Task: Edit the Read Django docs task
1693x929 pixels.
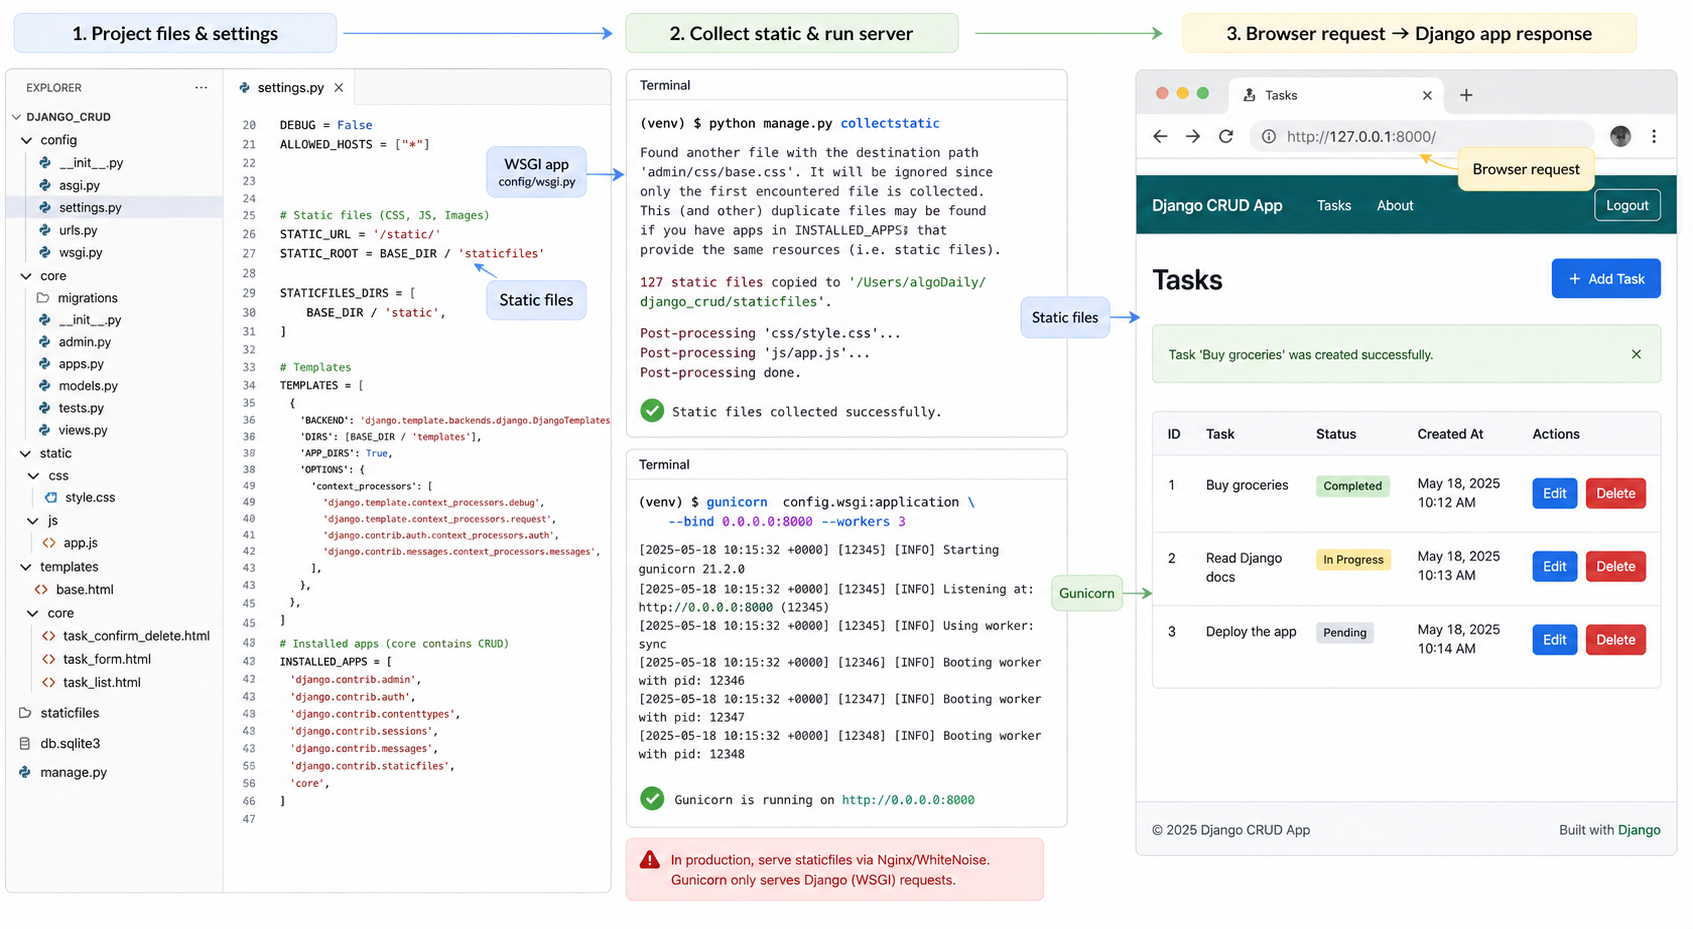Action: [1554, 566]
